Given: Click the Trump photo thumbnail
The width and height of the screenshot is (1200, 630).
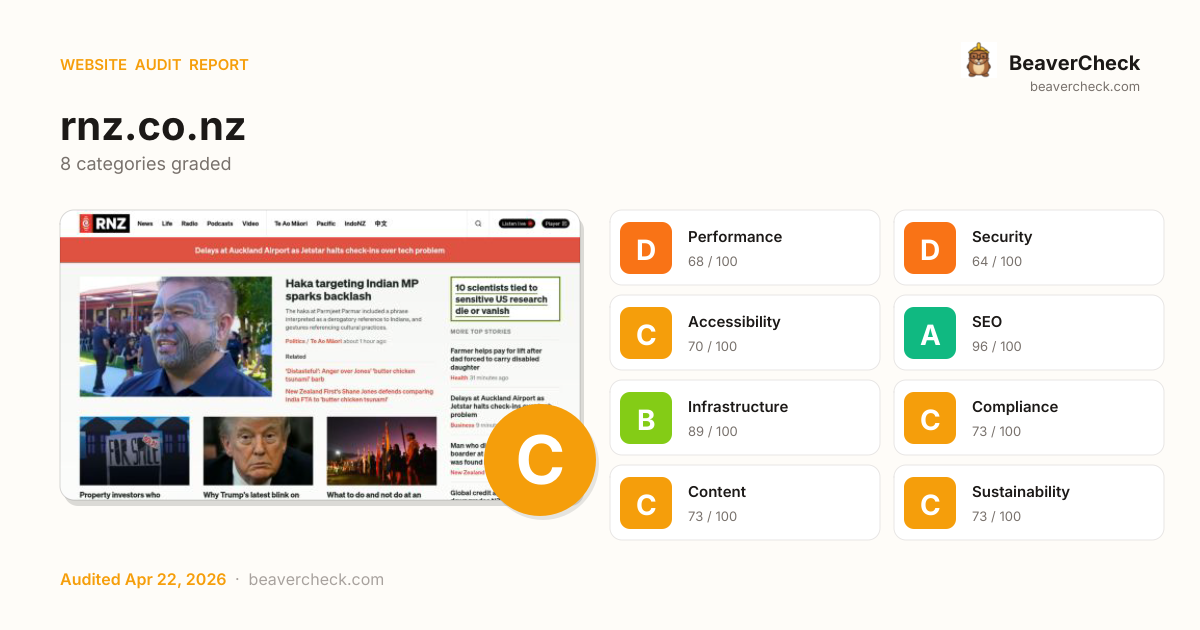Looking at the screenshot, I should tap(258, 451).
